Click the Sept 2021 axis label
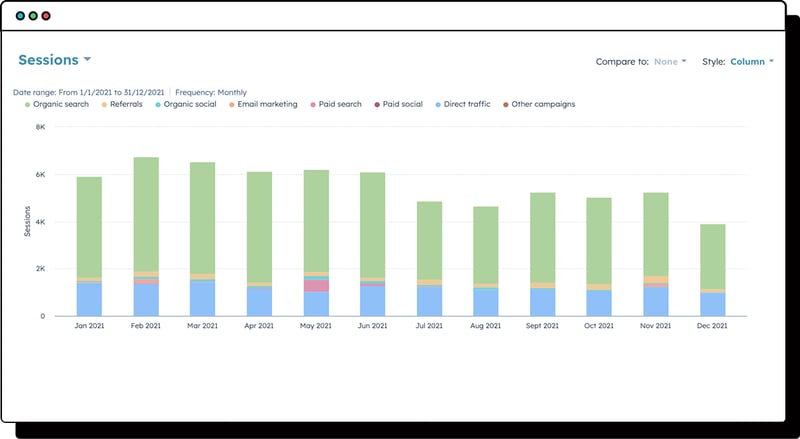800x439 pixels. [542, 326]
